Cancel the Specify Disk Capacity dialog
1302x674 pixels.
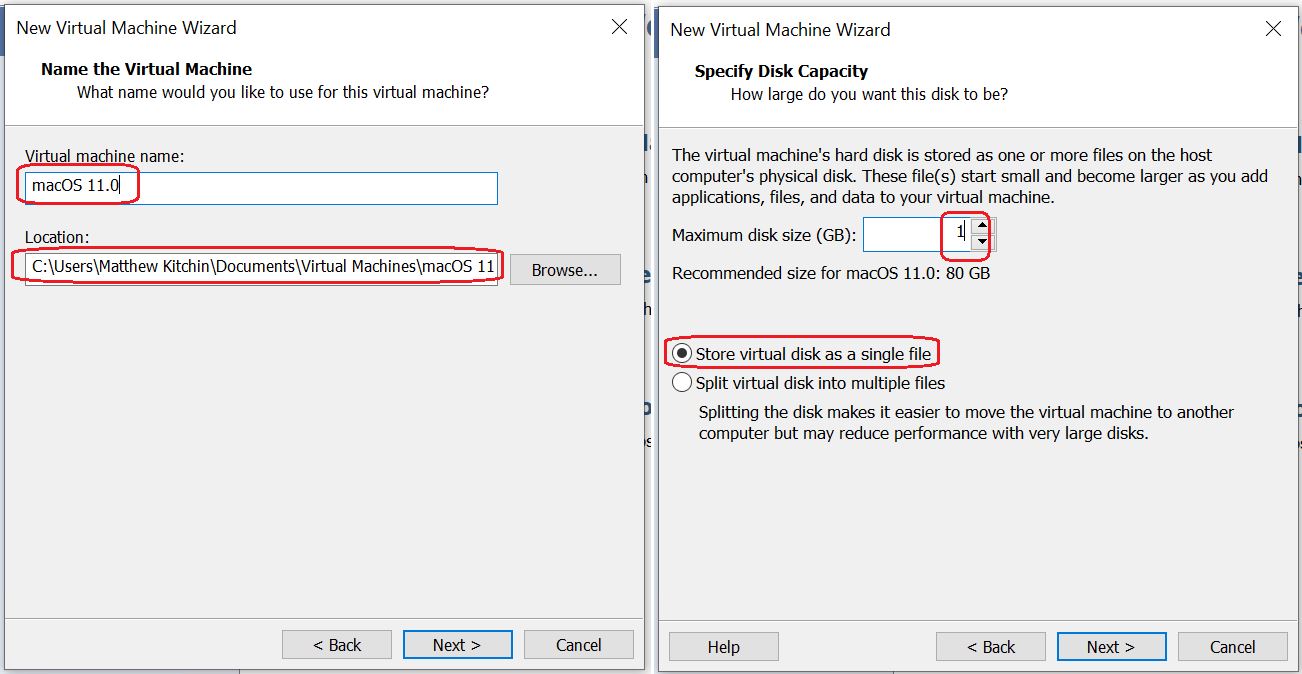pyautogui.click(x=1232, y=647)
